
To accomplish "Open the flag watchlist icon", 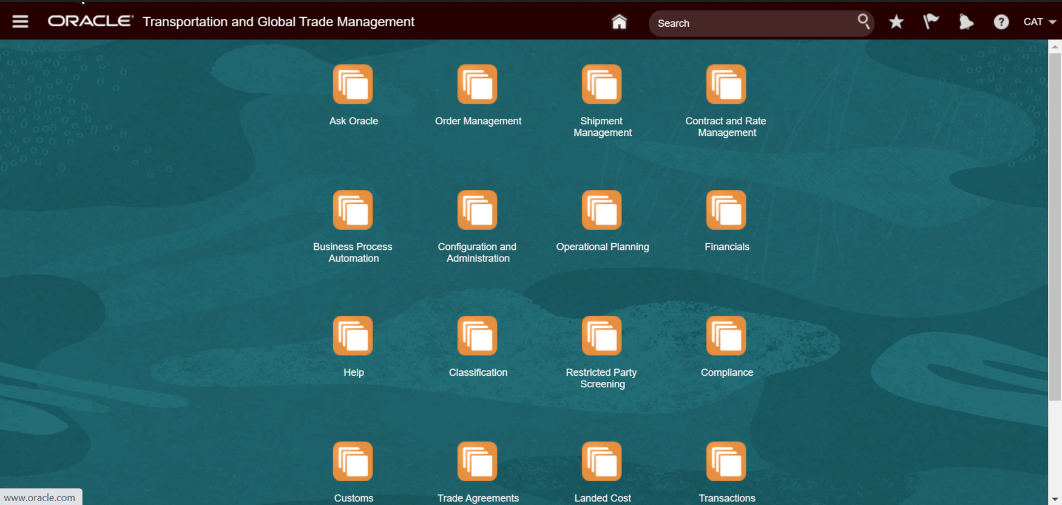I will click(x=931, y=22).
